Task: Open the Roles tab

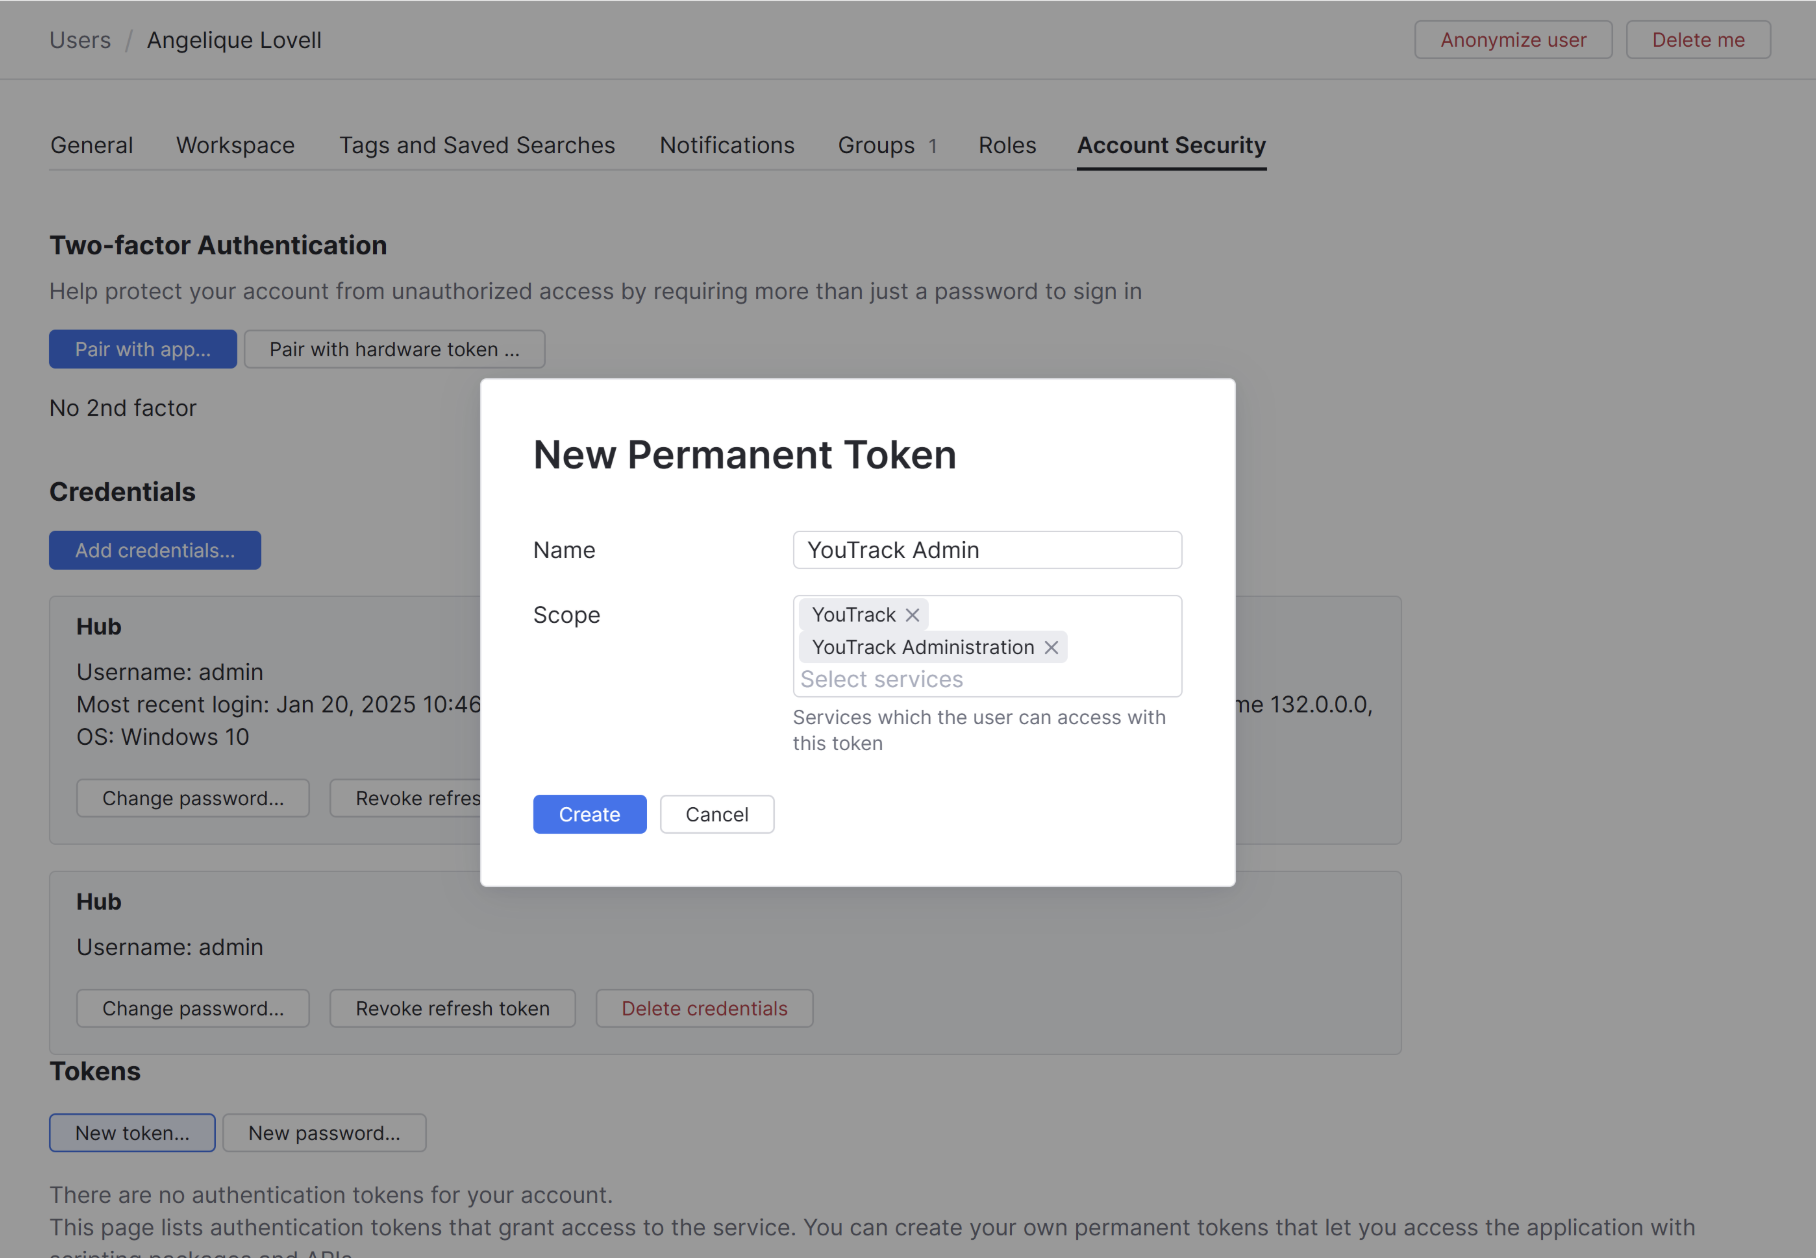Action: tap(1007, 146)
